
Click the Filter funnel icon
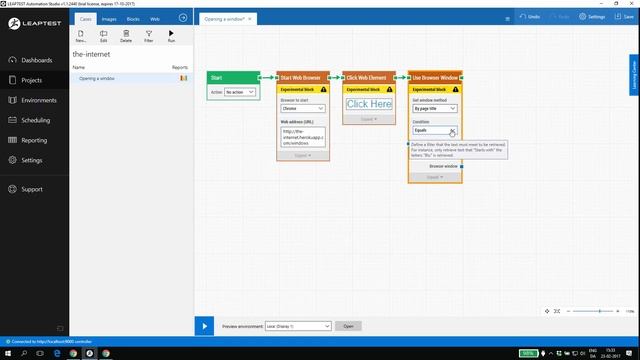tap(149, 36)
